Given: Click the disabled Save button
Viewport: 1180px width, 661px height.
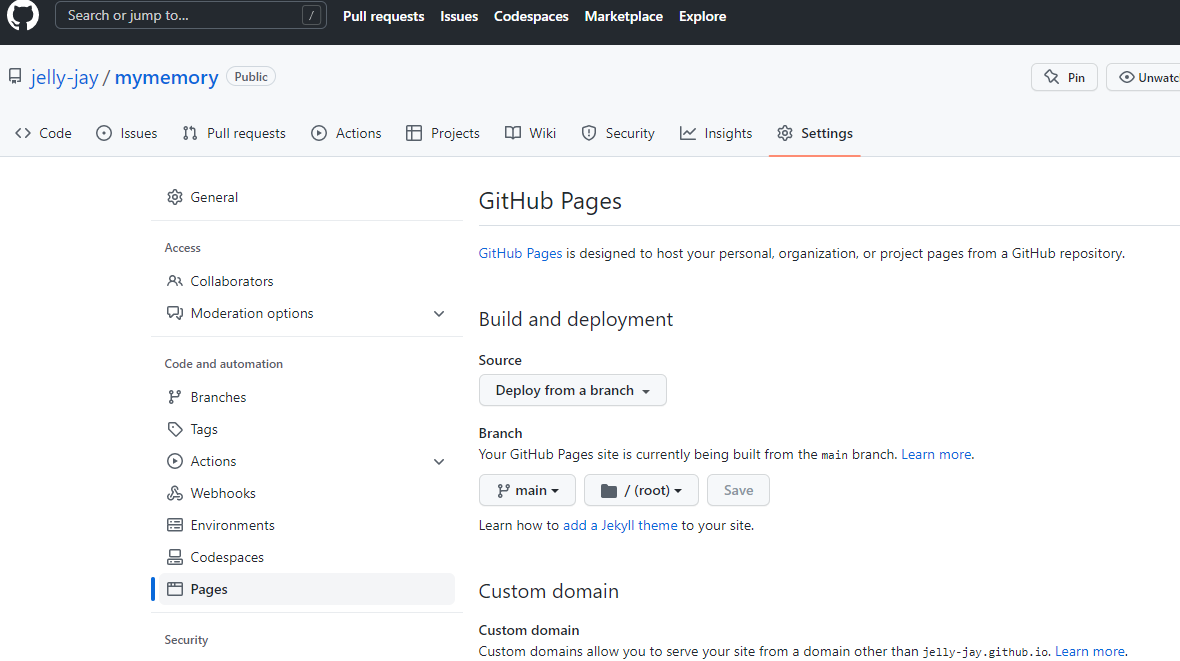Looking at the screenshot, I should click(738, 490).
